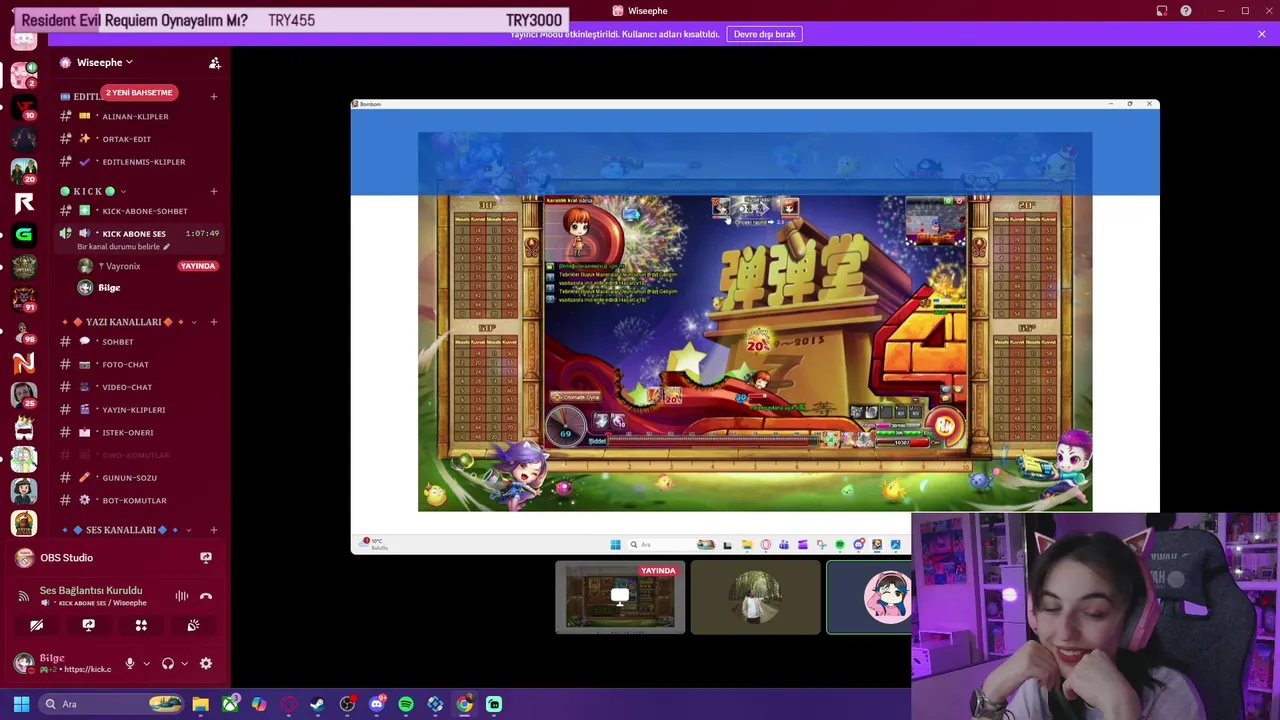
Task: Open Steam from the taskbar
Action: 318,704
